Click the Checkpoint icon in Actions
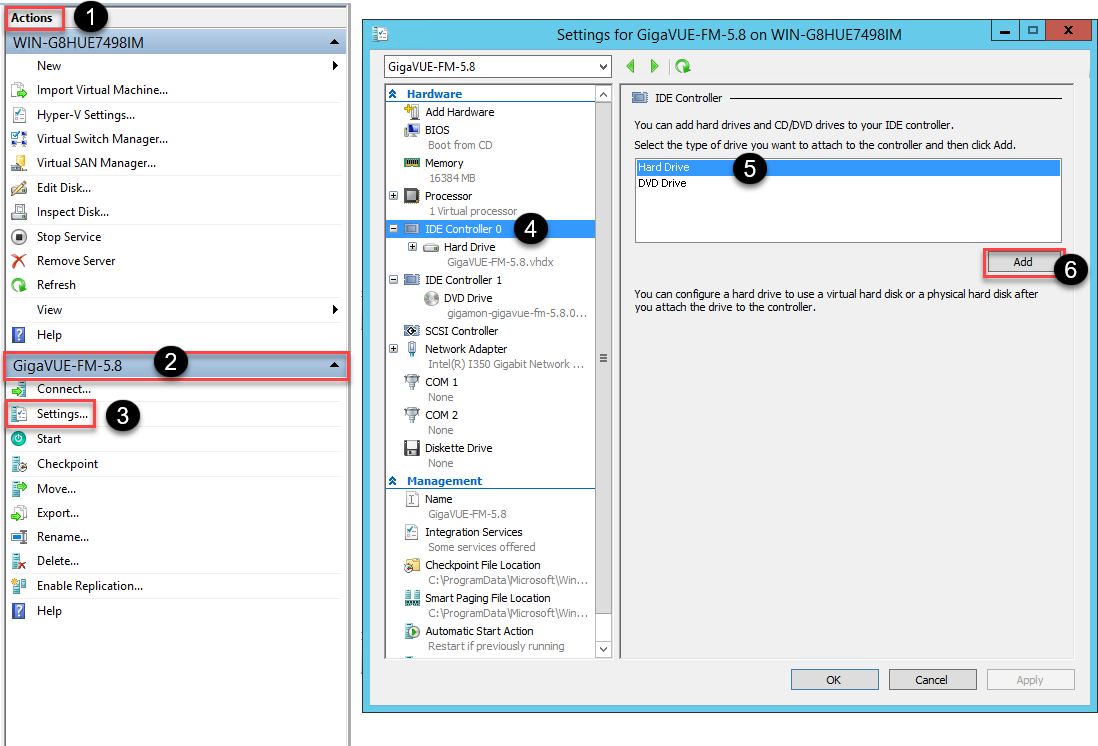This screenshot has height=746, width=1098. [x=18, y=464]
